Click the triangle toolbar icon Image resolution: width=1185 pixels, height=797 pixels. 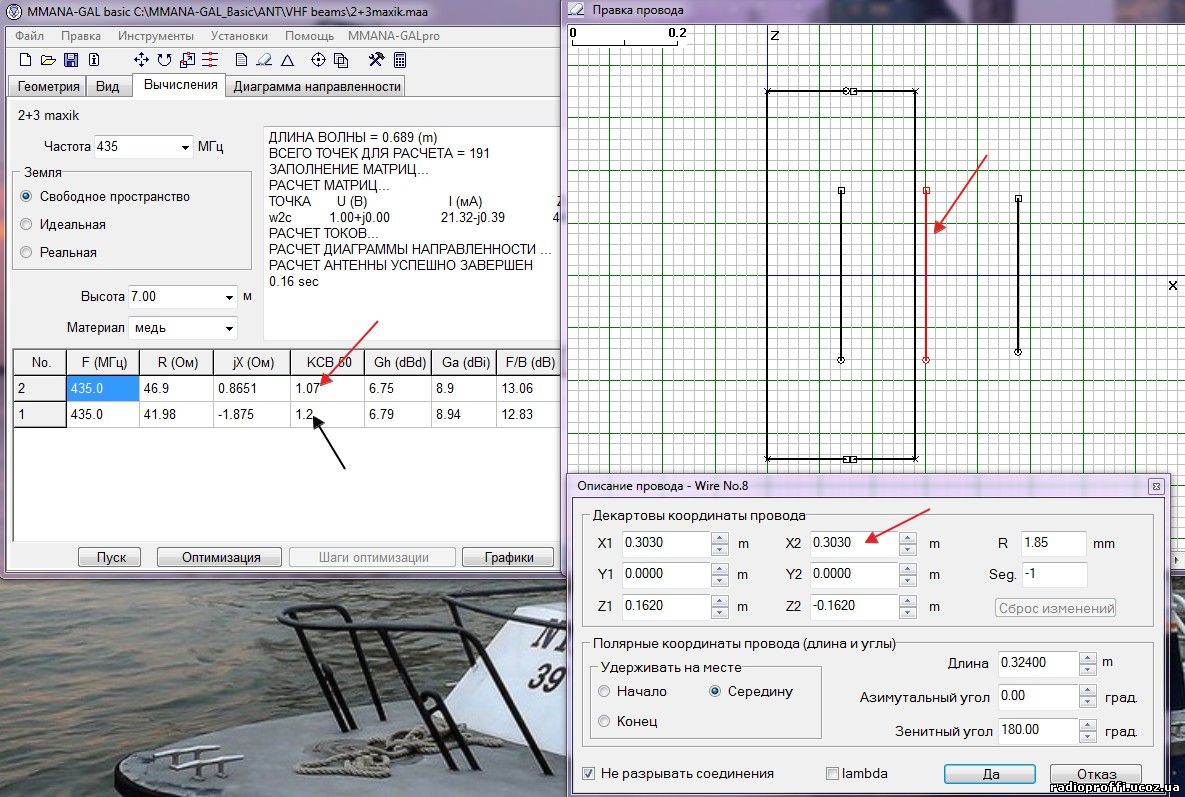point(287,60)
